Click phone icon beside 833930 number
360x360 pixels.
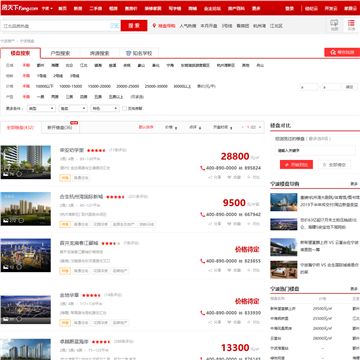point(202,313)
